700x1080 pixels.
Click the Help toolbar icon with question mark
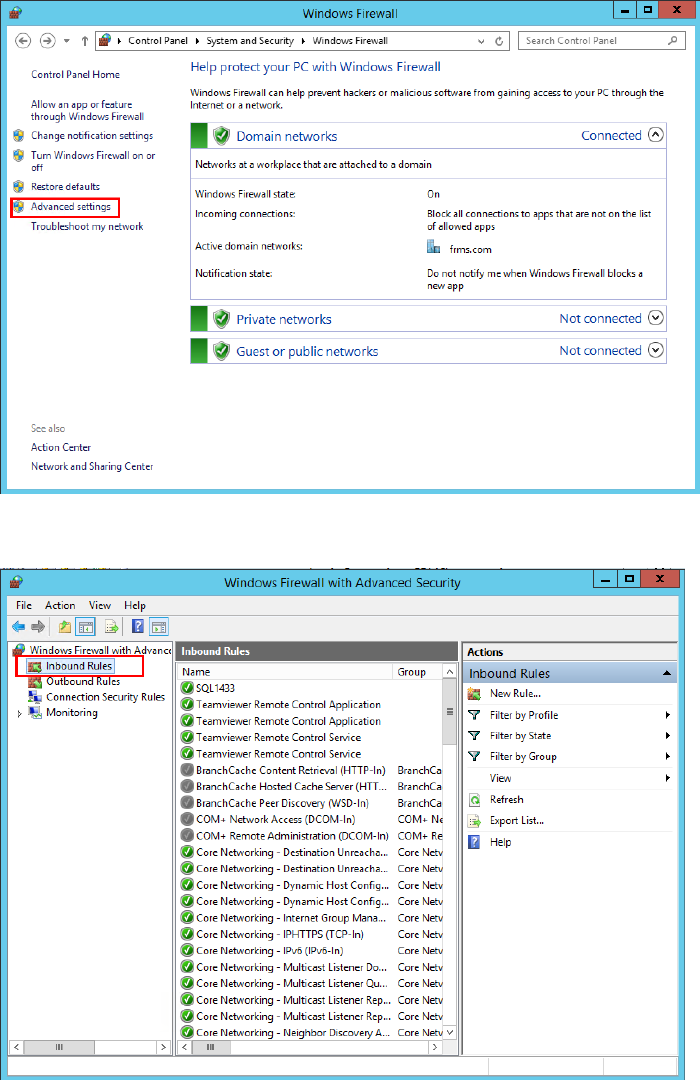(x=138, y=627)
